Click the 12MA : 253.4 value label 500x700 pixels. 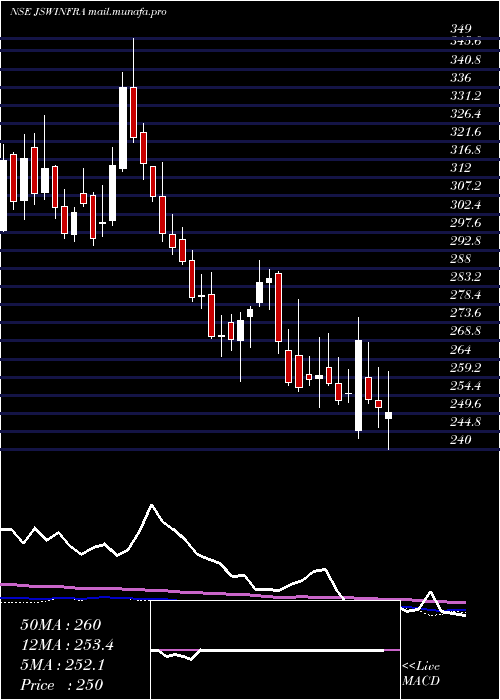click(x=67, y=645)
